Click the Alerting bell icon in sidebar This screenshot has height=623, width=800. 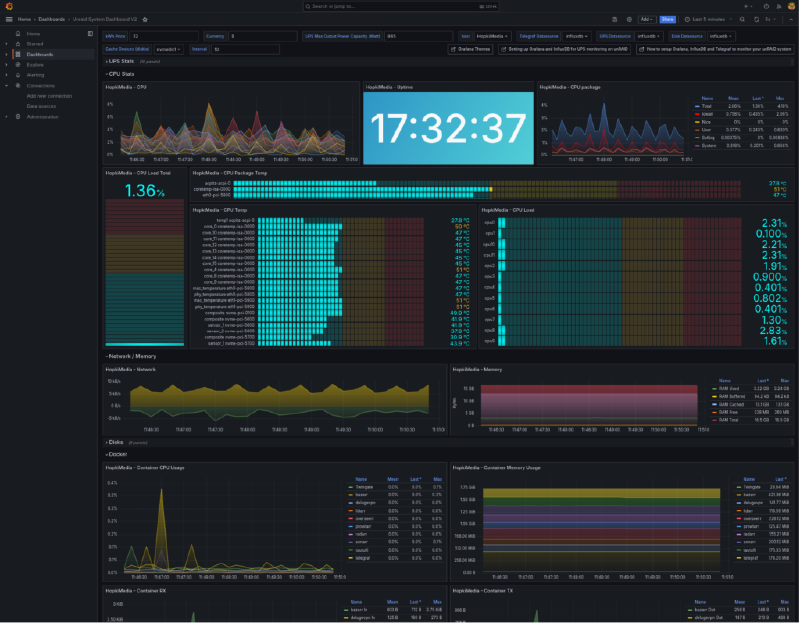(17, 75)
